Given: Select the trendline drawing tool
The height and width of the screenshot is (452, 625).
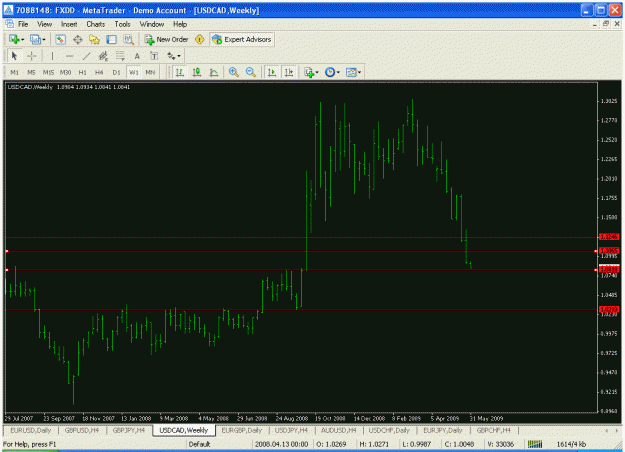Looking at the screenshot, I should 86,56.
